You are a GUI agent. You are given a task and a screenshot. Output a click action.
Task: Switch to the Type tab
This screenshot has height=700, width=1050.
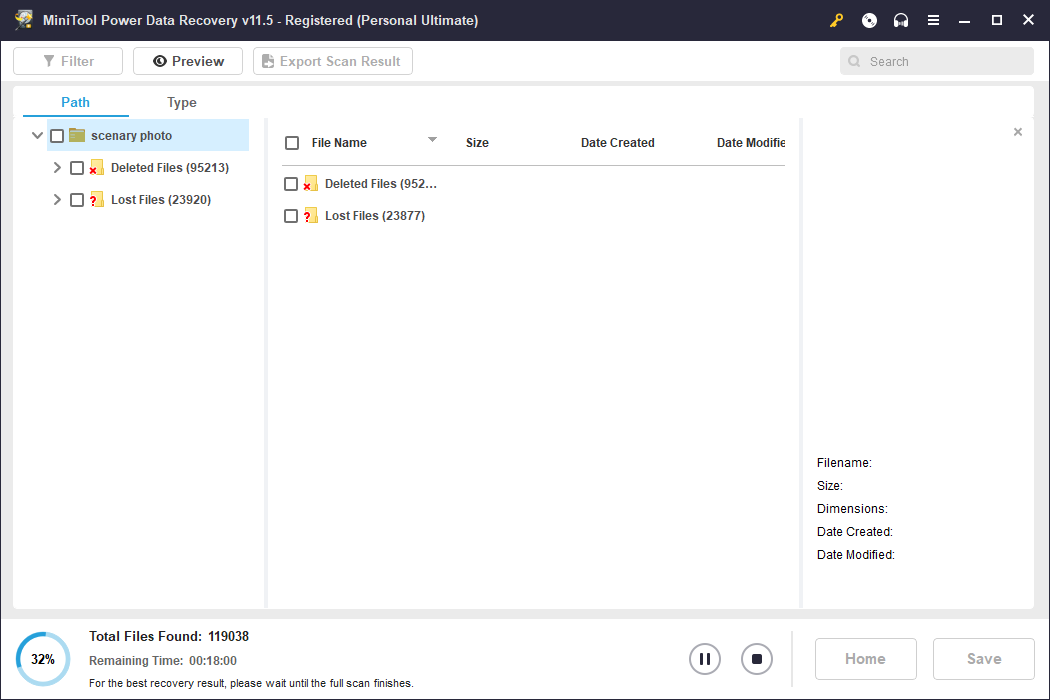[181, 102]
